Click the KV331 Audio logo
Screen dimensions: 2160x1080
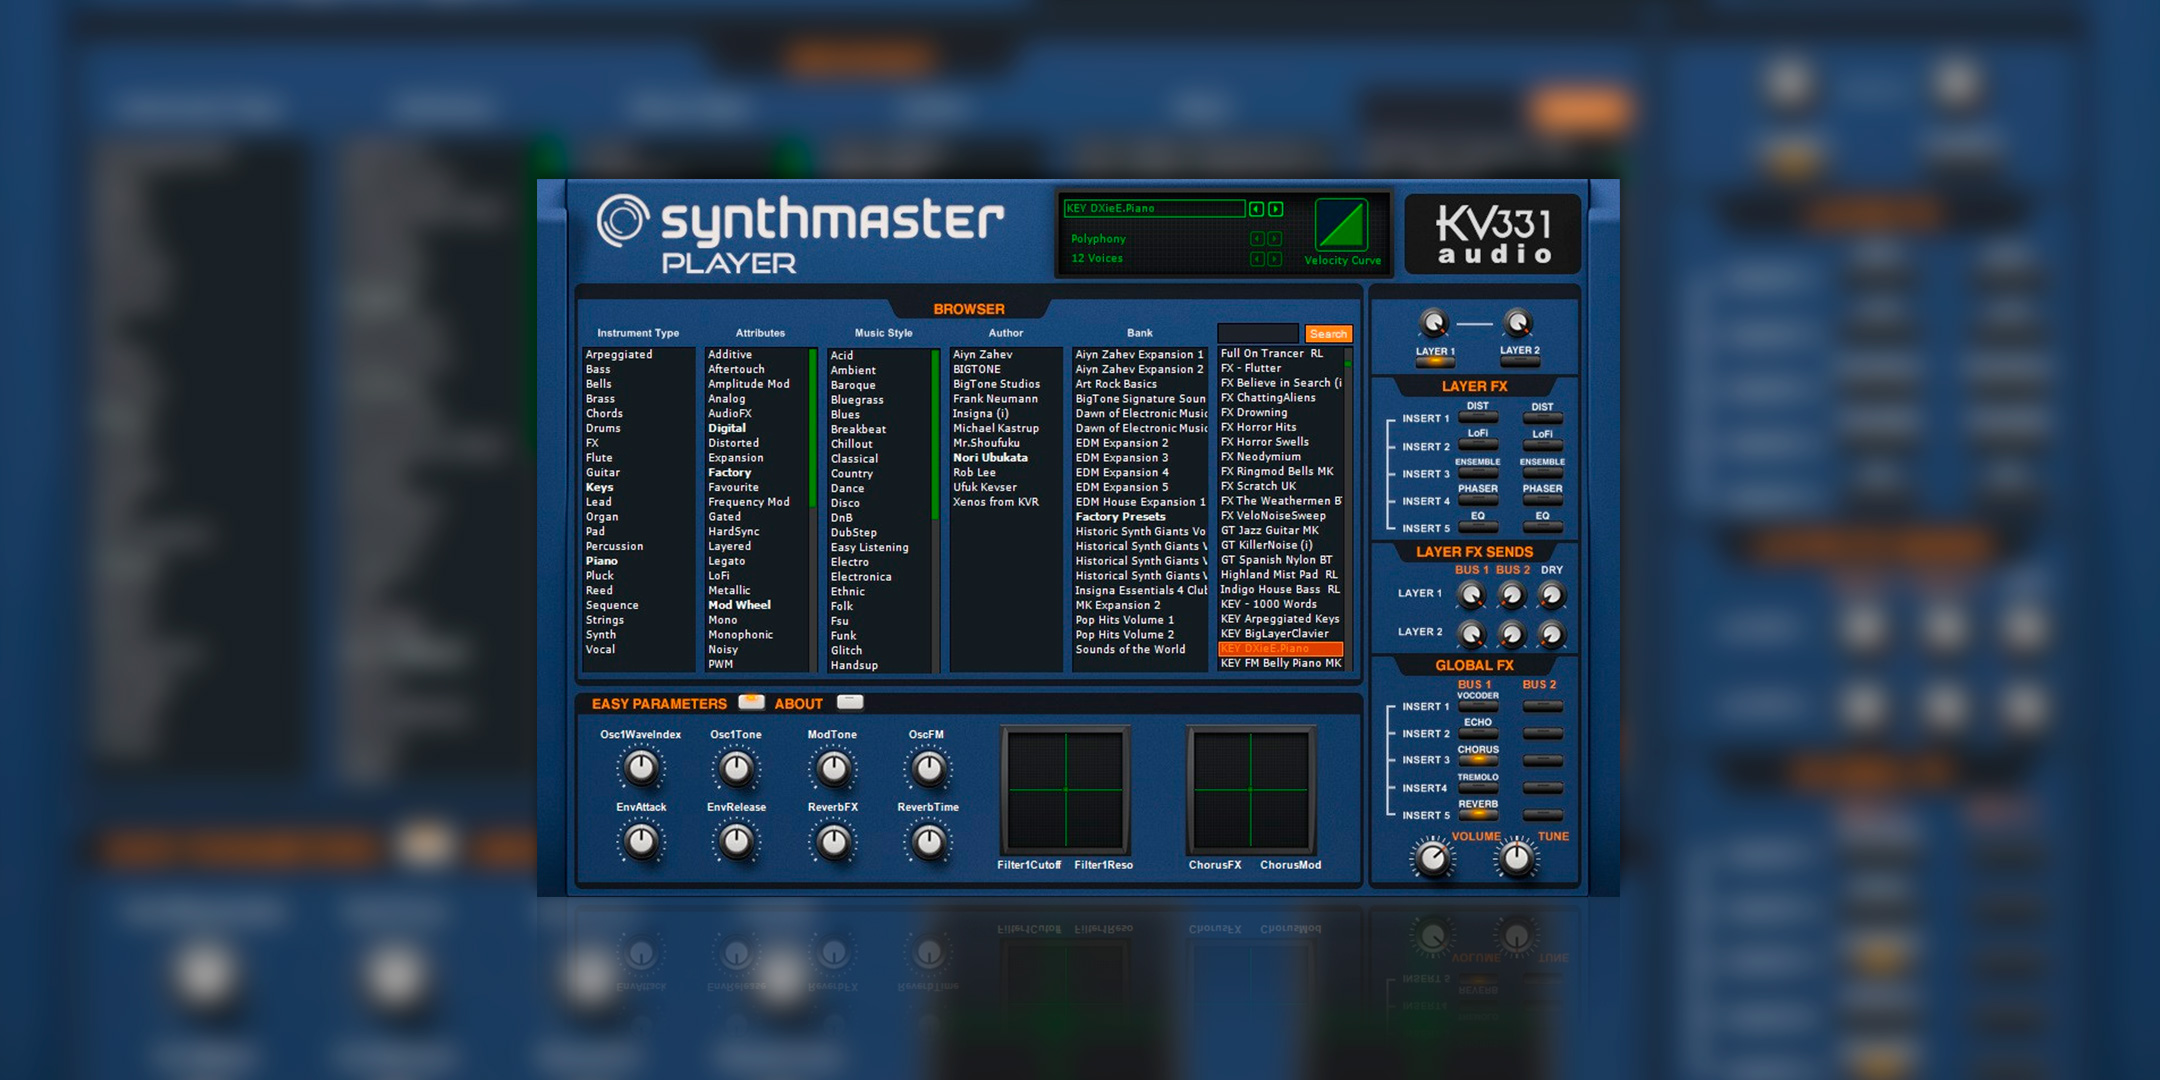click(1492, 234)
